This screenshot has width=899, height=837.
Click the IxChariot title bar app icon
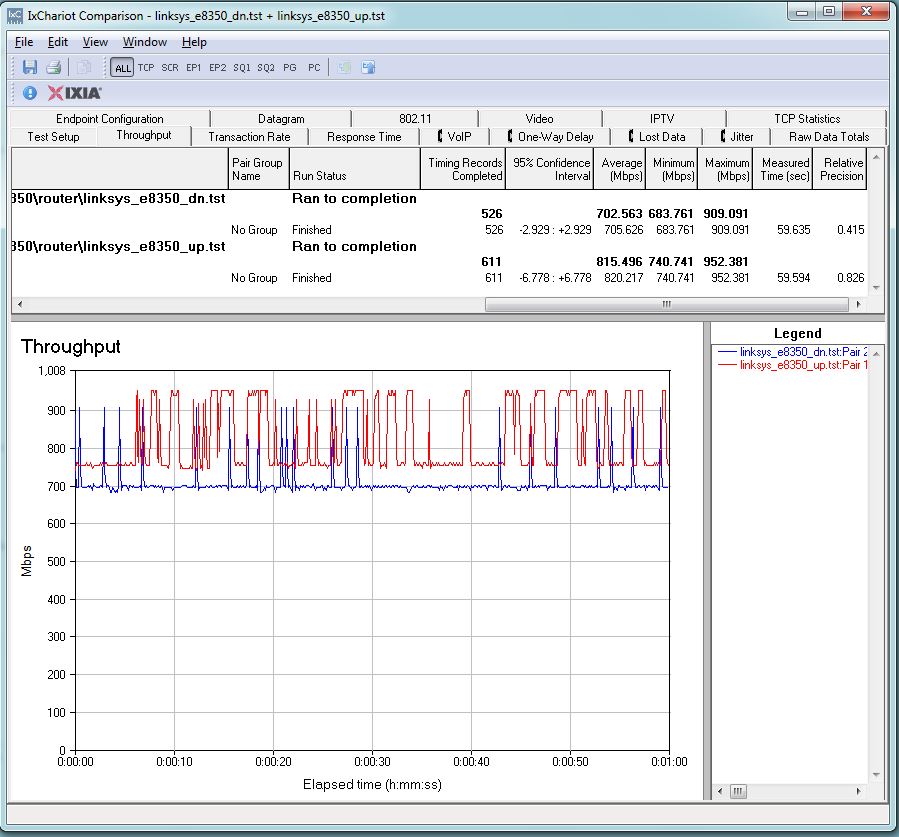click(x=15, y=15)
